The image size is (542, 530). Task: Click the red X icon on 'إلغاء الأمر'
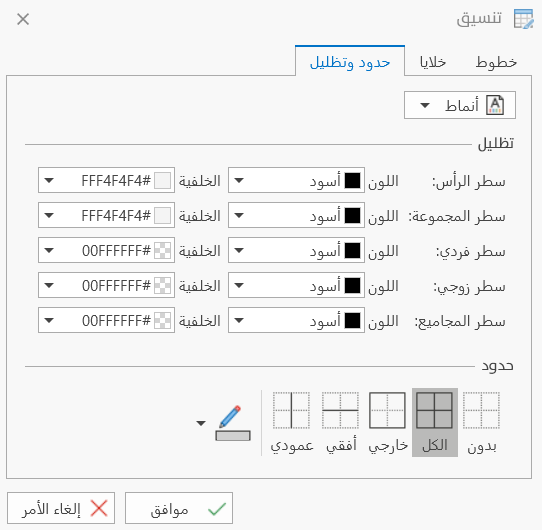click(x=99, y=509)
